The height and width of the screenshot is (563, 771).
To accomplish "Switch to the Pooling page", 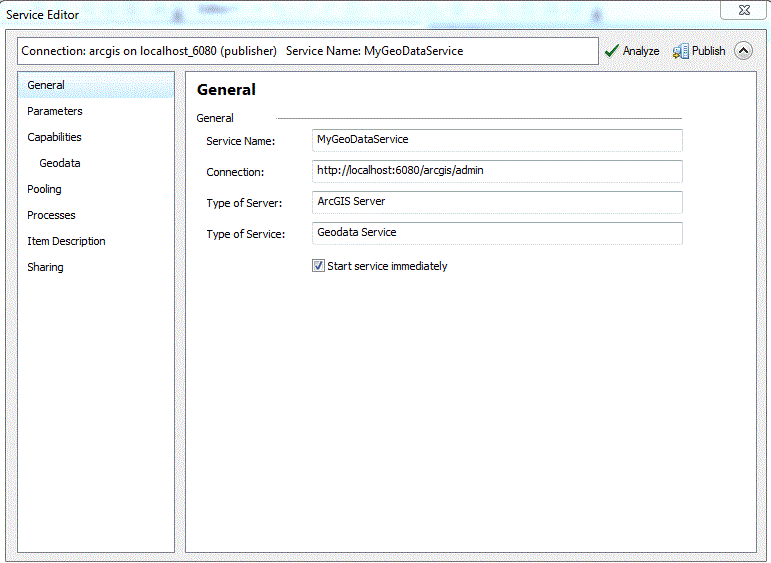I will [44, 189].
